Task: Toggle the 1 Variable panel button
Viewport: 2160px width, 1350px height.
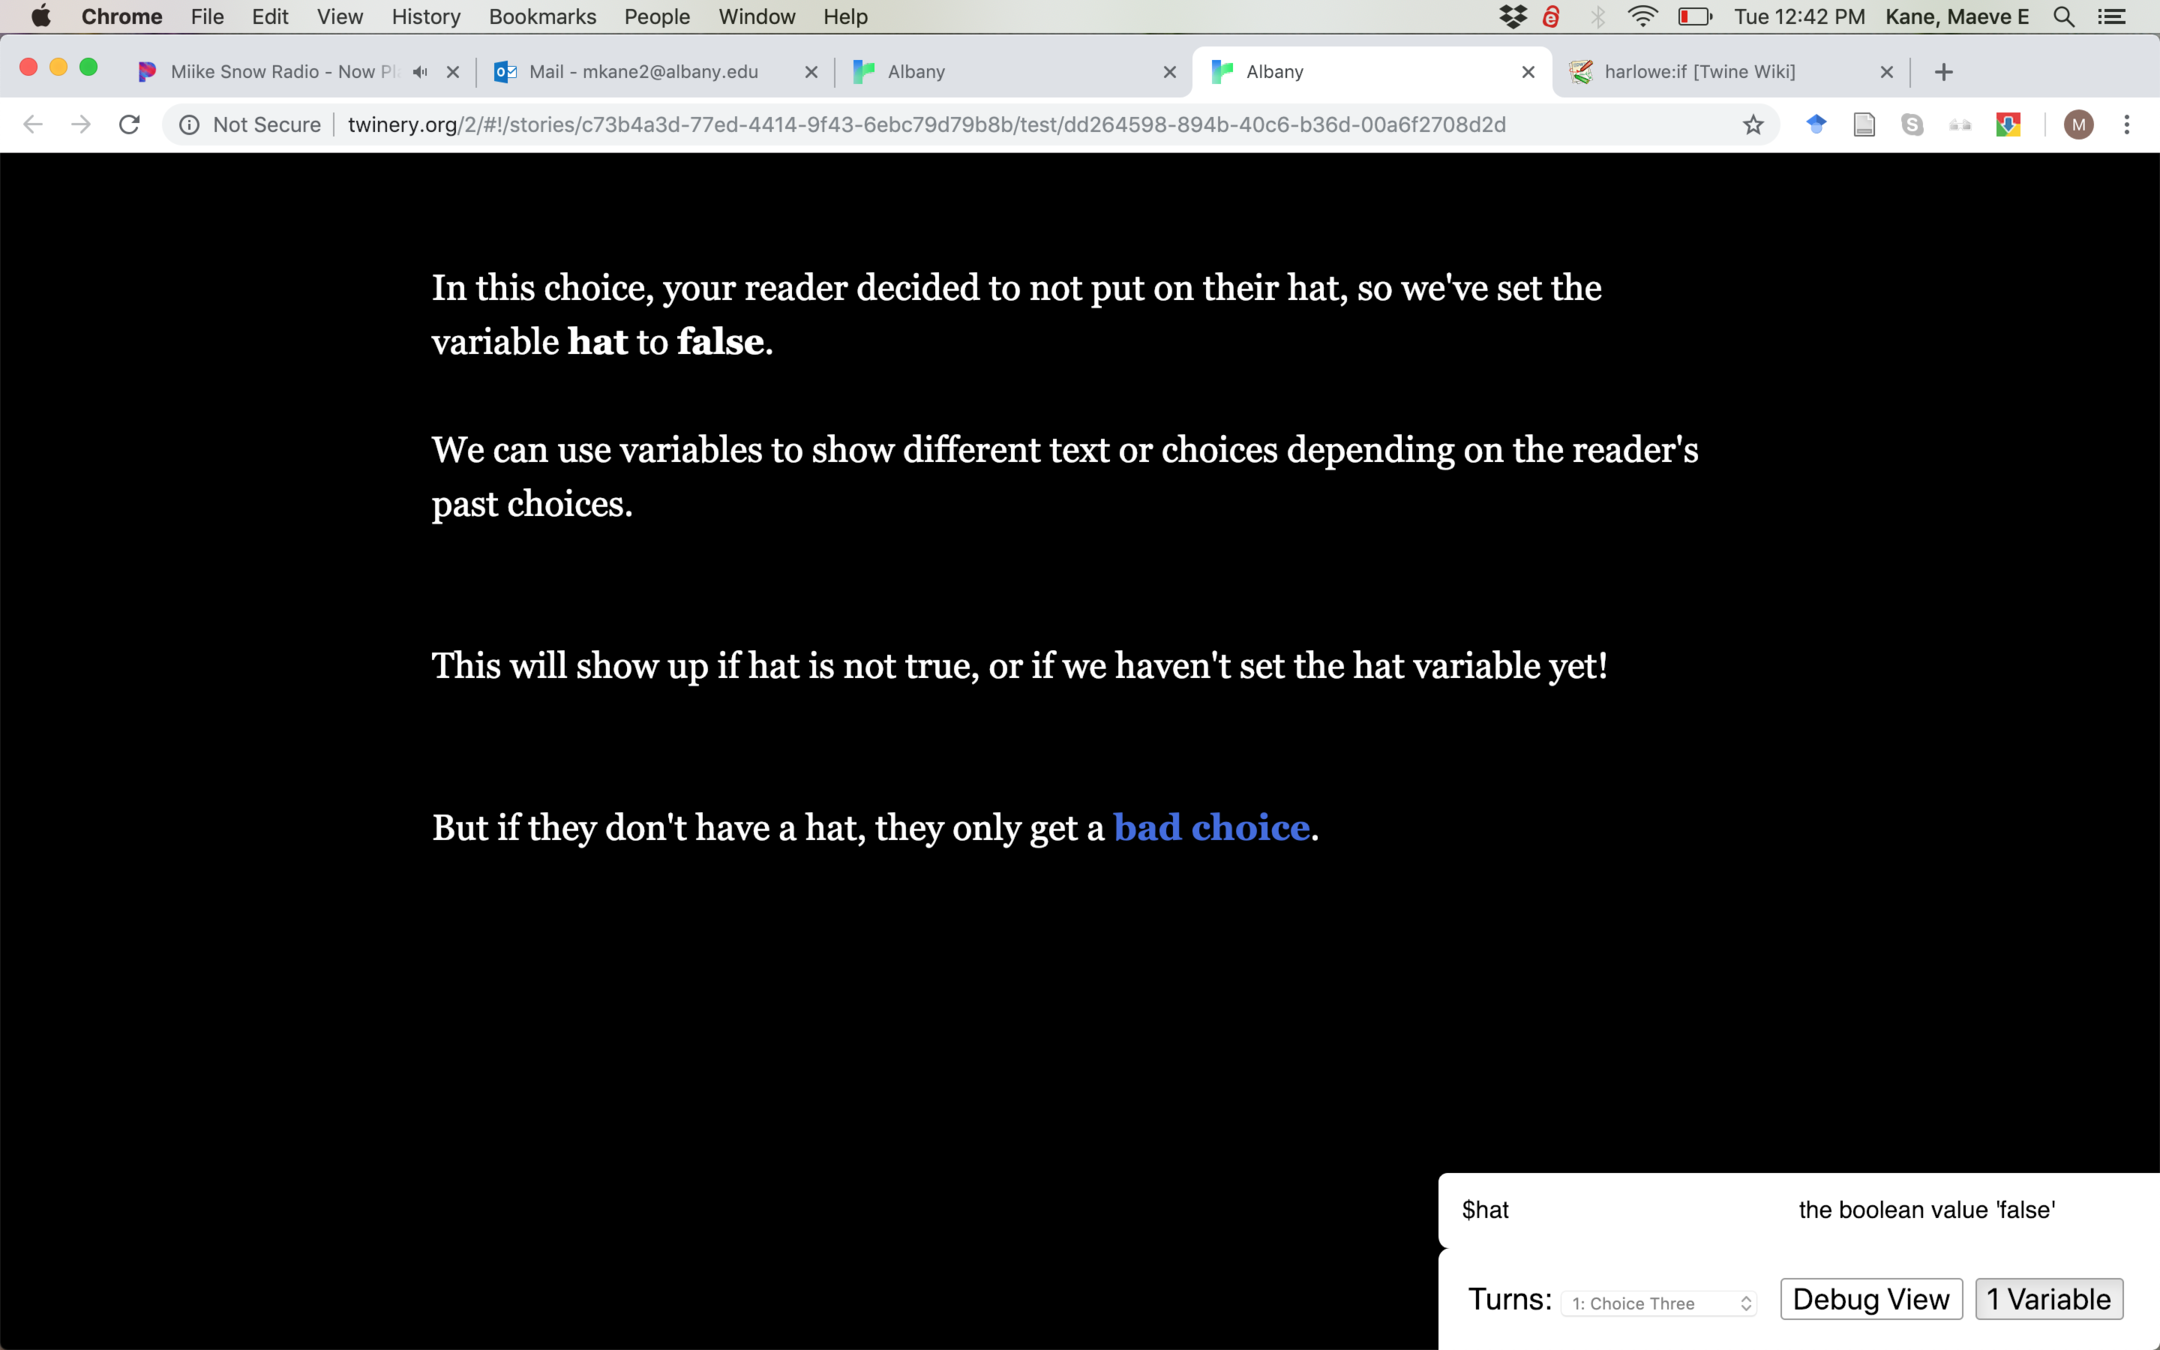Action: pos(2048,1299)
